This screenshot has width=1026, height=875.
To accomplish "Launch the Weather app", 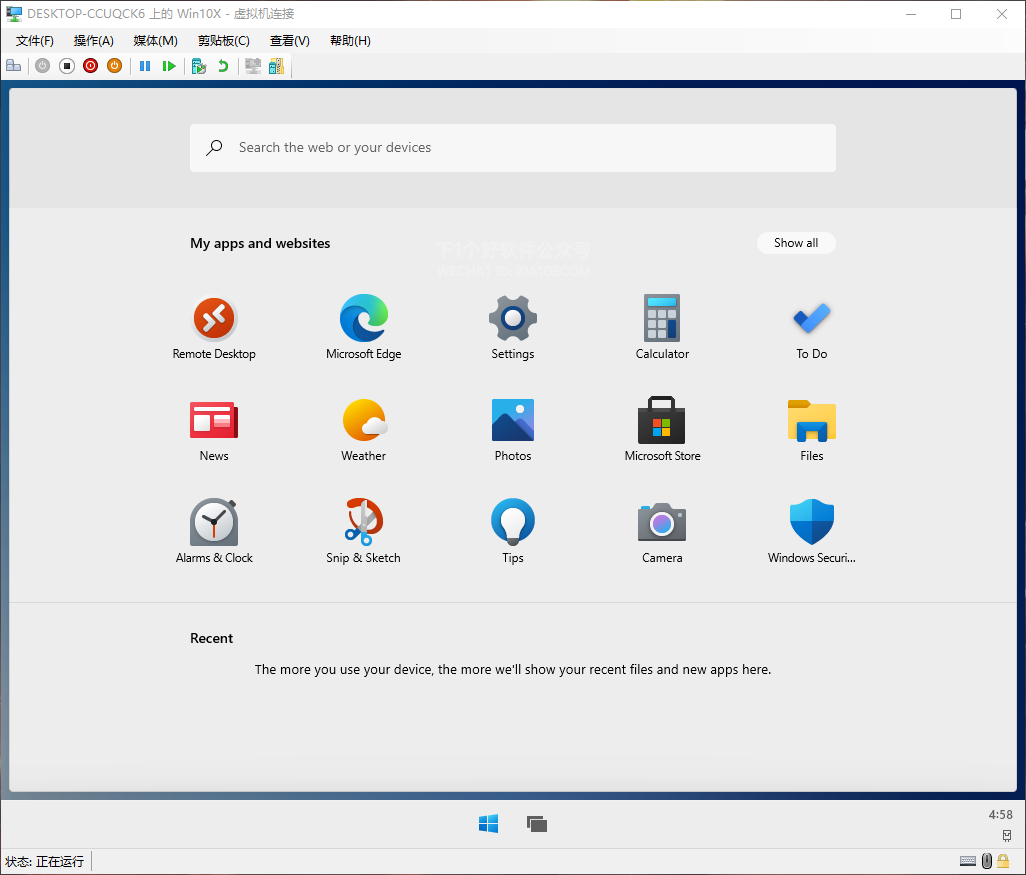I will click(x=364, y=429).
